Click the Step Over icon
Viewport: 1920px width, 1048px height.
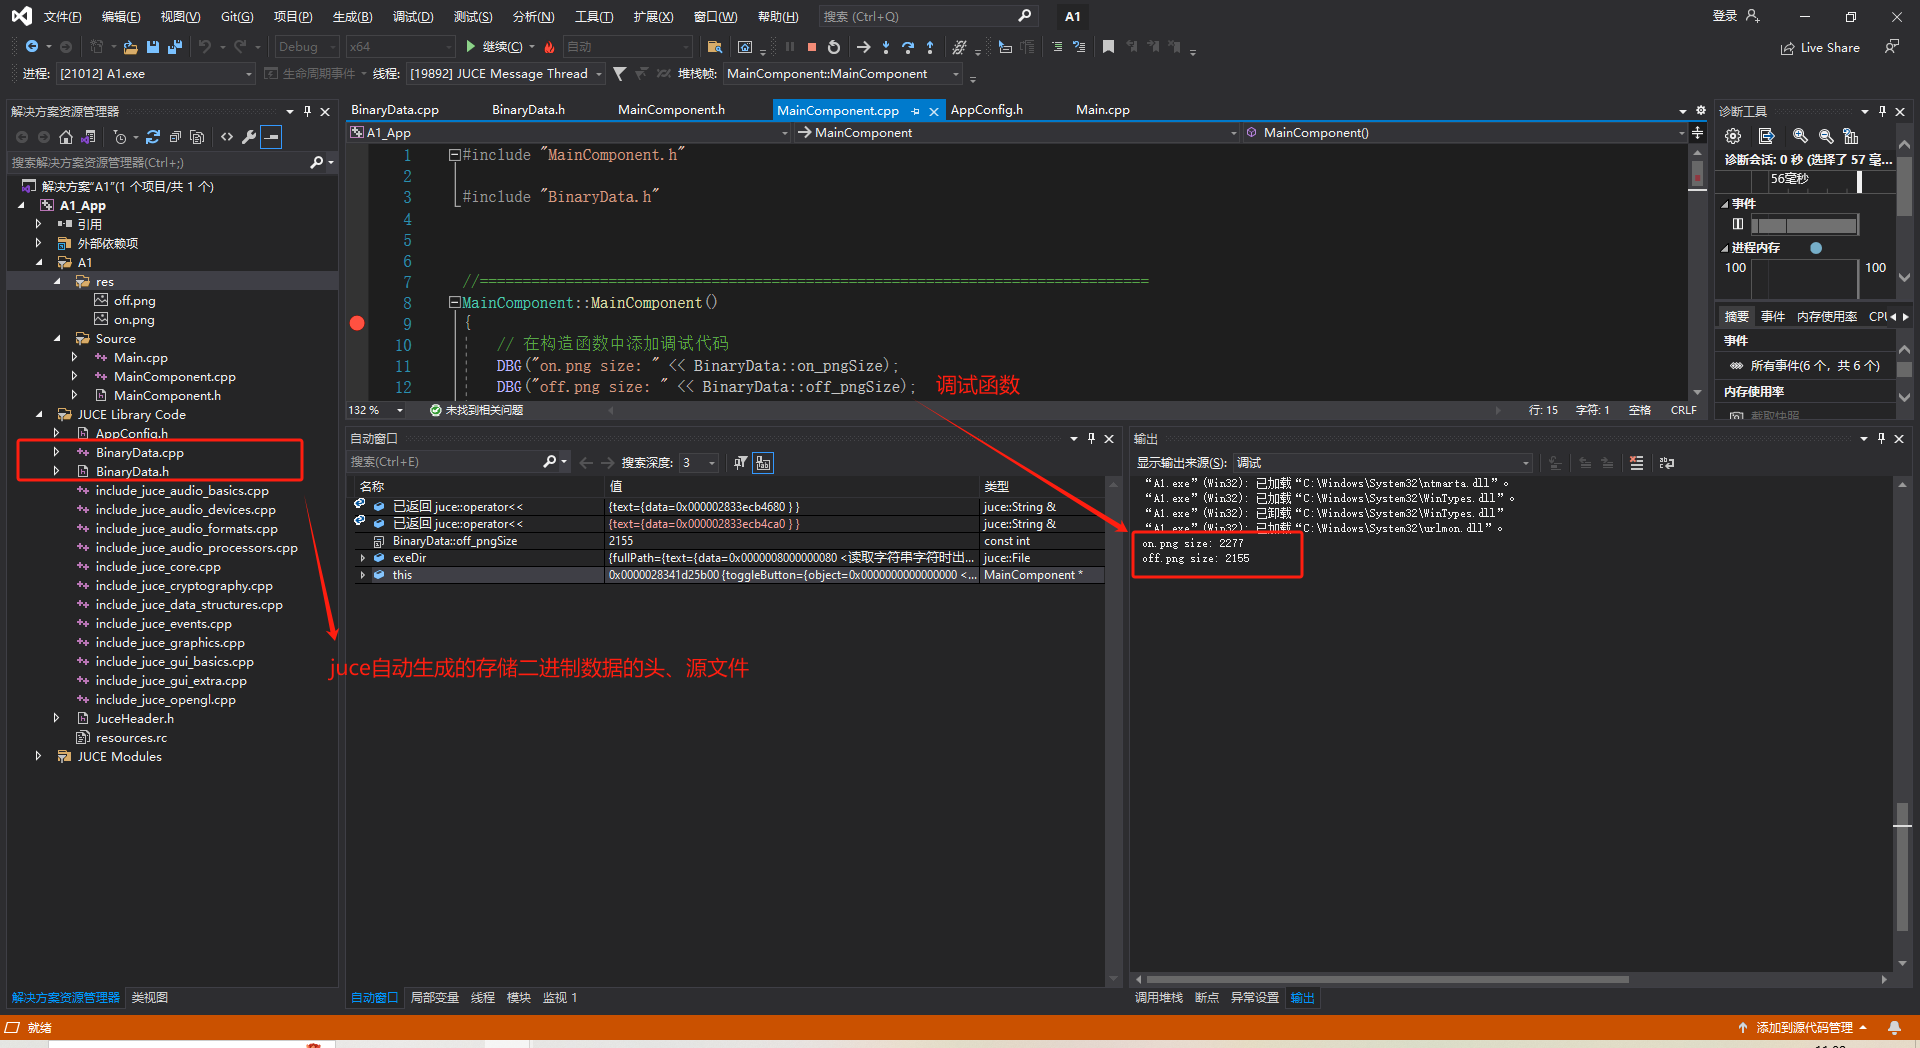[x=908, y=47]
